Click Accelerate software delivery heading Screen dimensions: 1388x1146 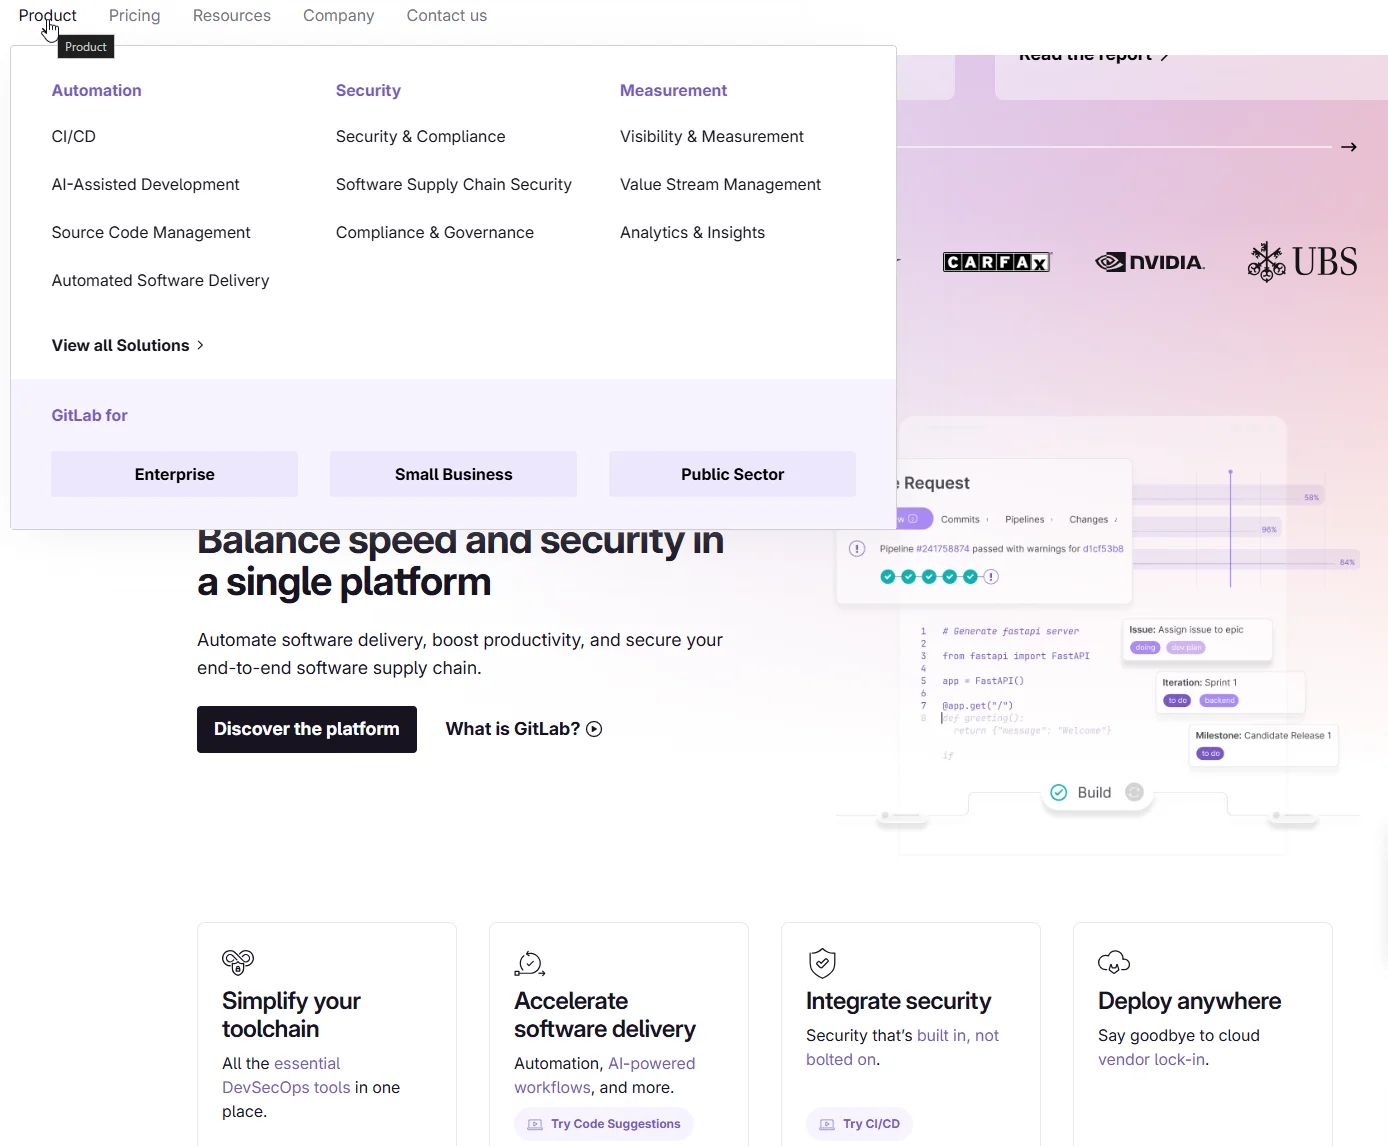tap(604, 1015)
